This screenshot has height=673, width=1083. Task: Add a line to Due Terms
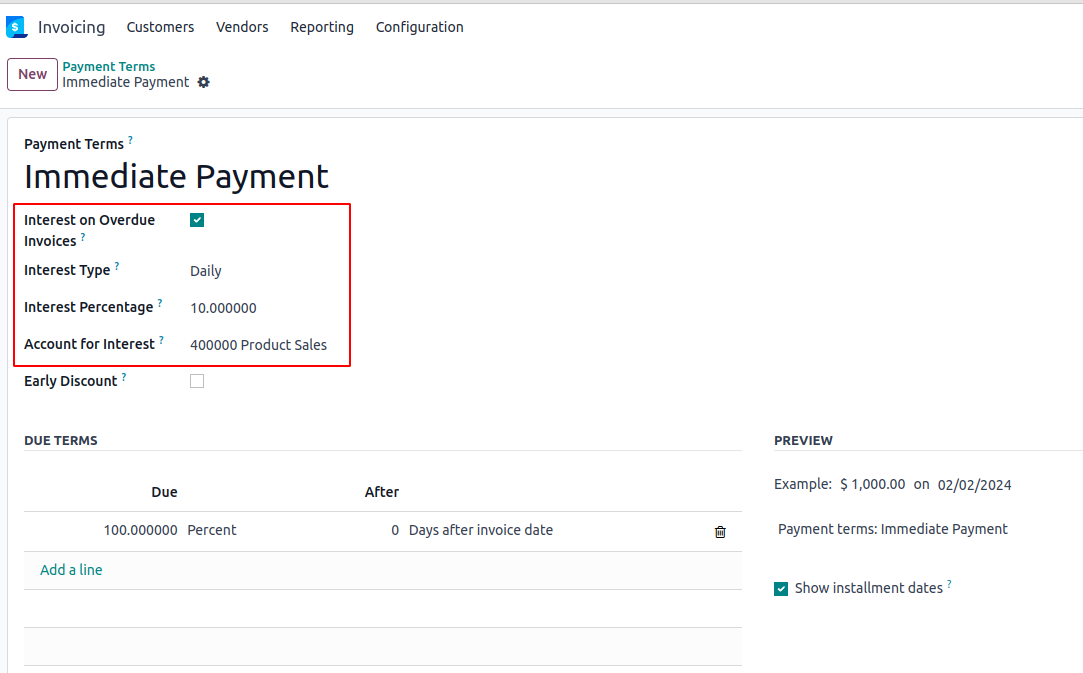click(71, 570)
